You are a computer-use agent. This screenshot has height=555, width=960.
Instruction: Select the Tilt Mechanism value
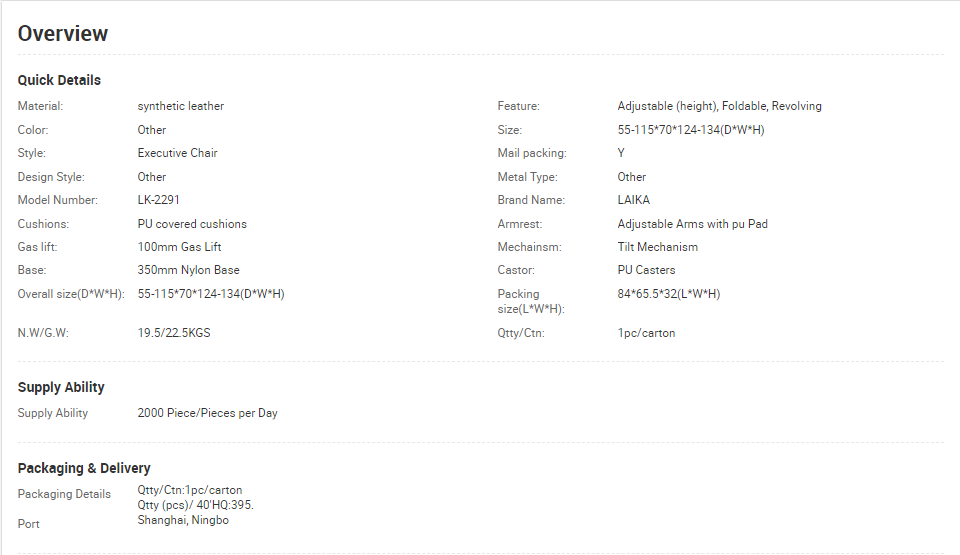tap(658, 247)
